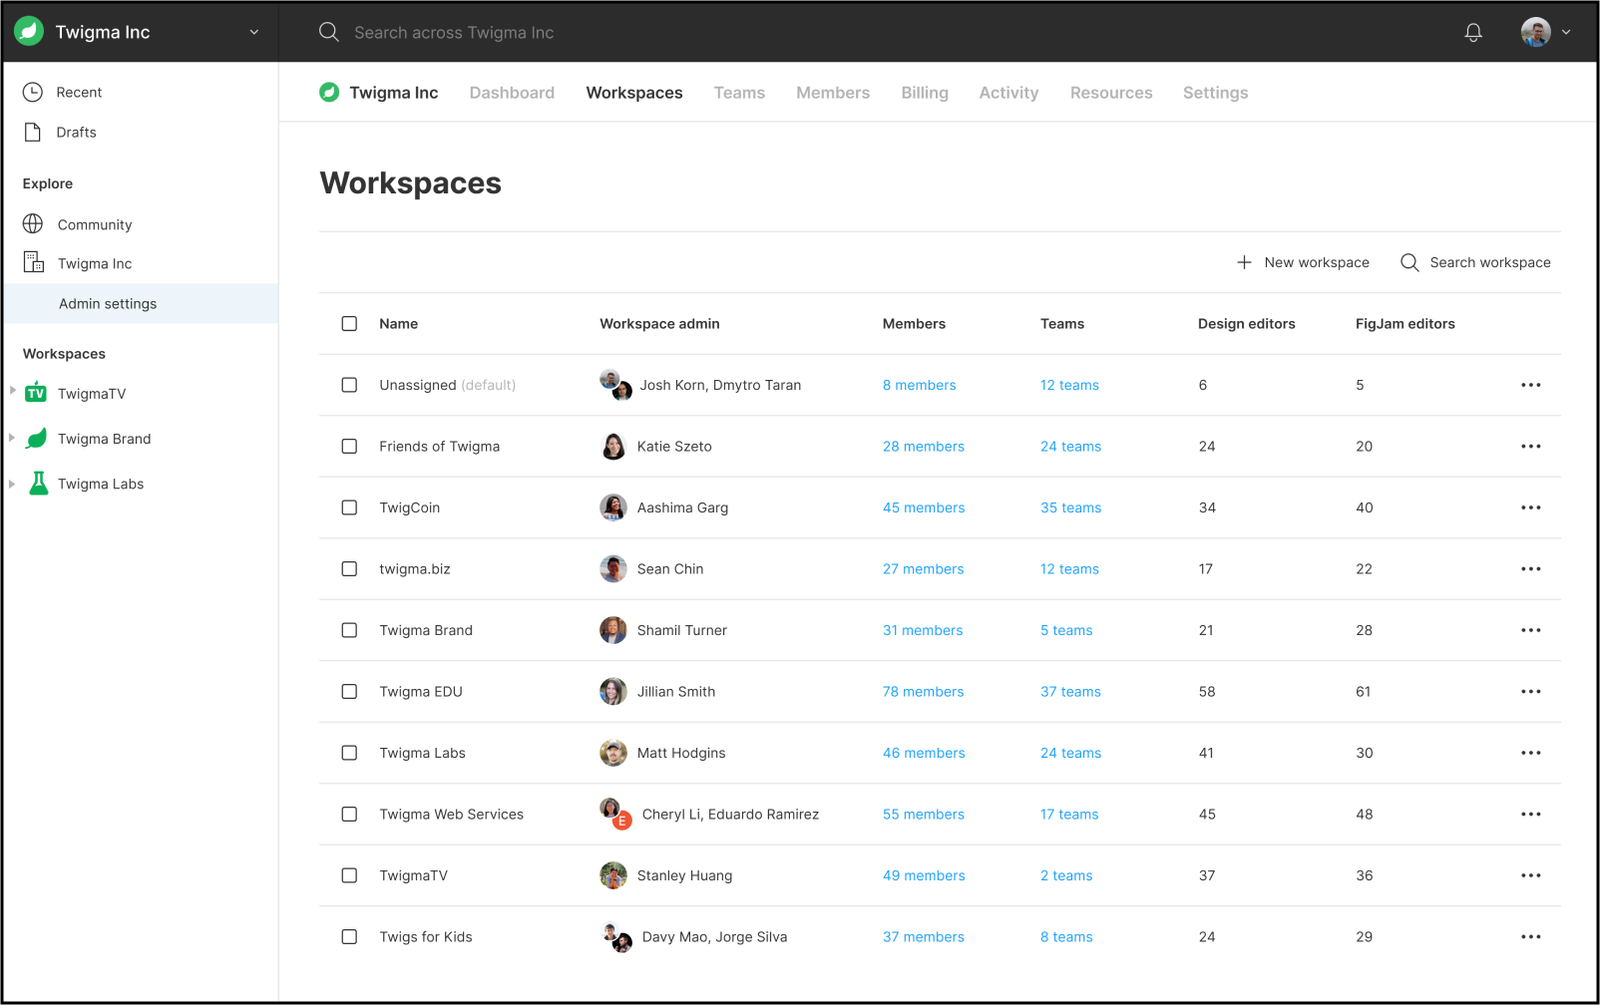Check the TwigmaTV row checkbox
Screen dimensions: 1600x1005
click(349, 876)
